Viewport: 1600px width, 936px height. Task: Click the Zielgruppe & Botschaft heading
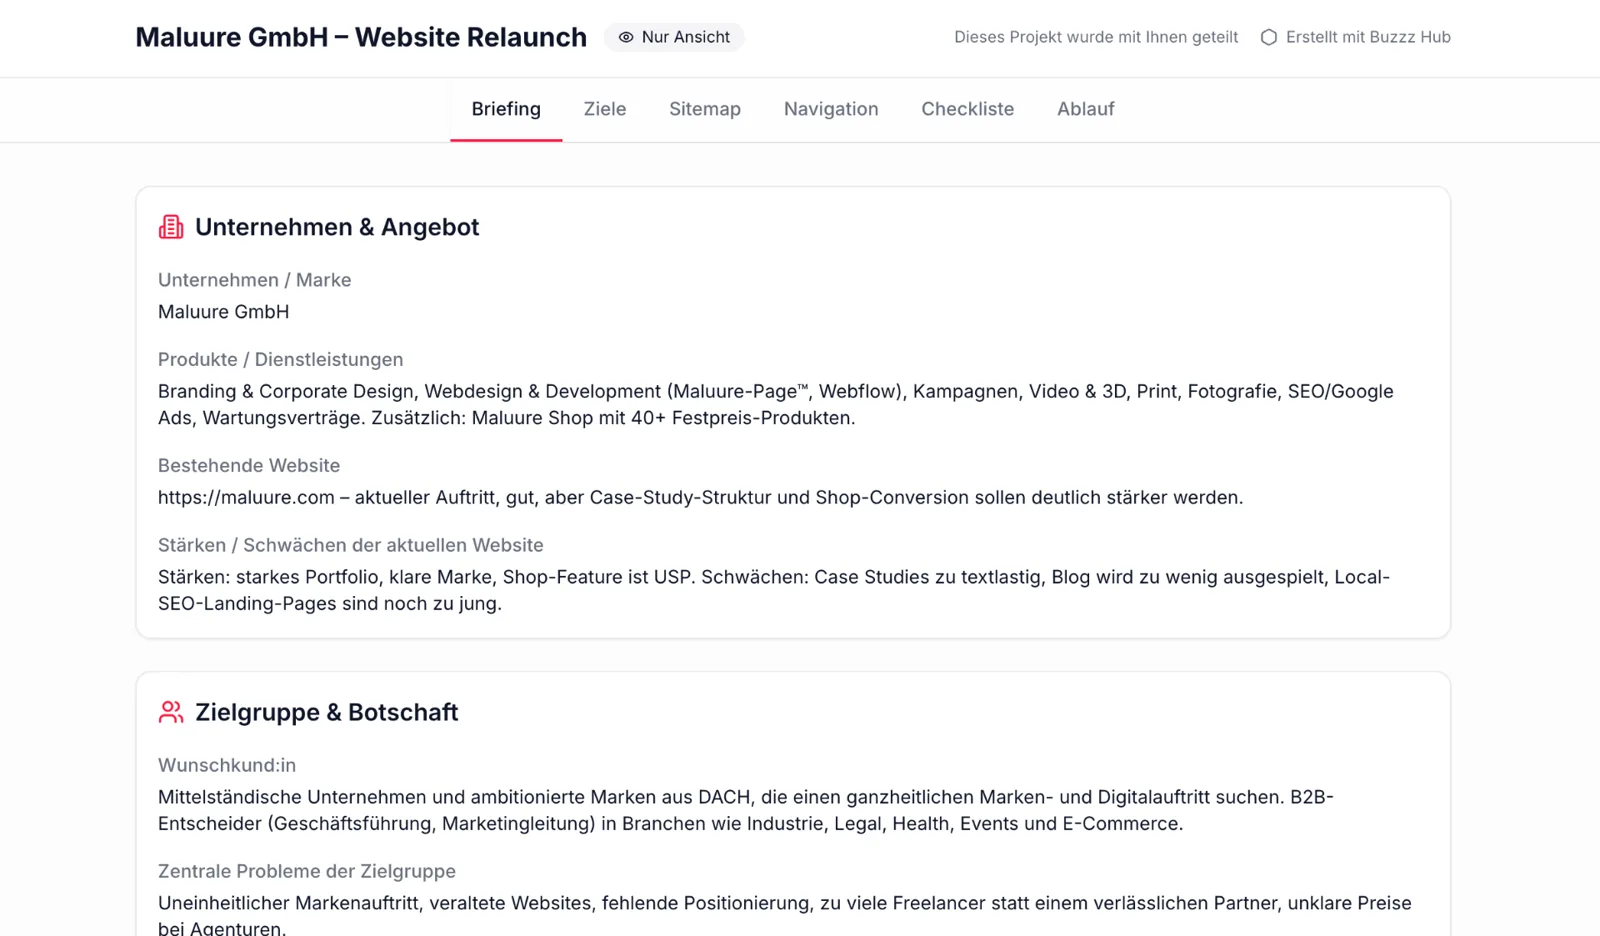click(326, 712)
